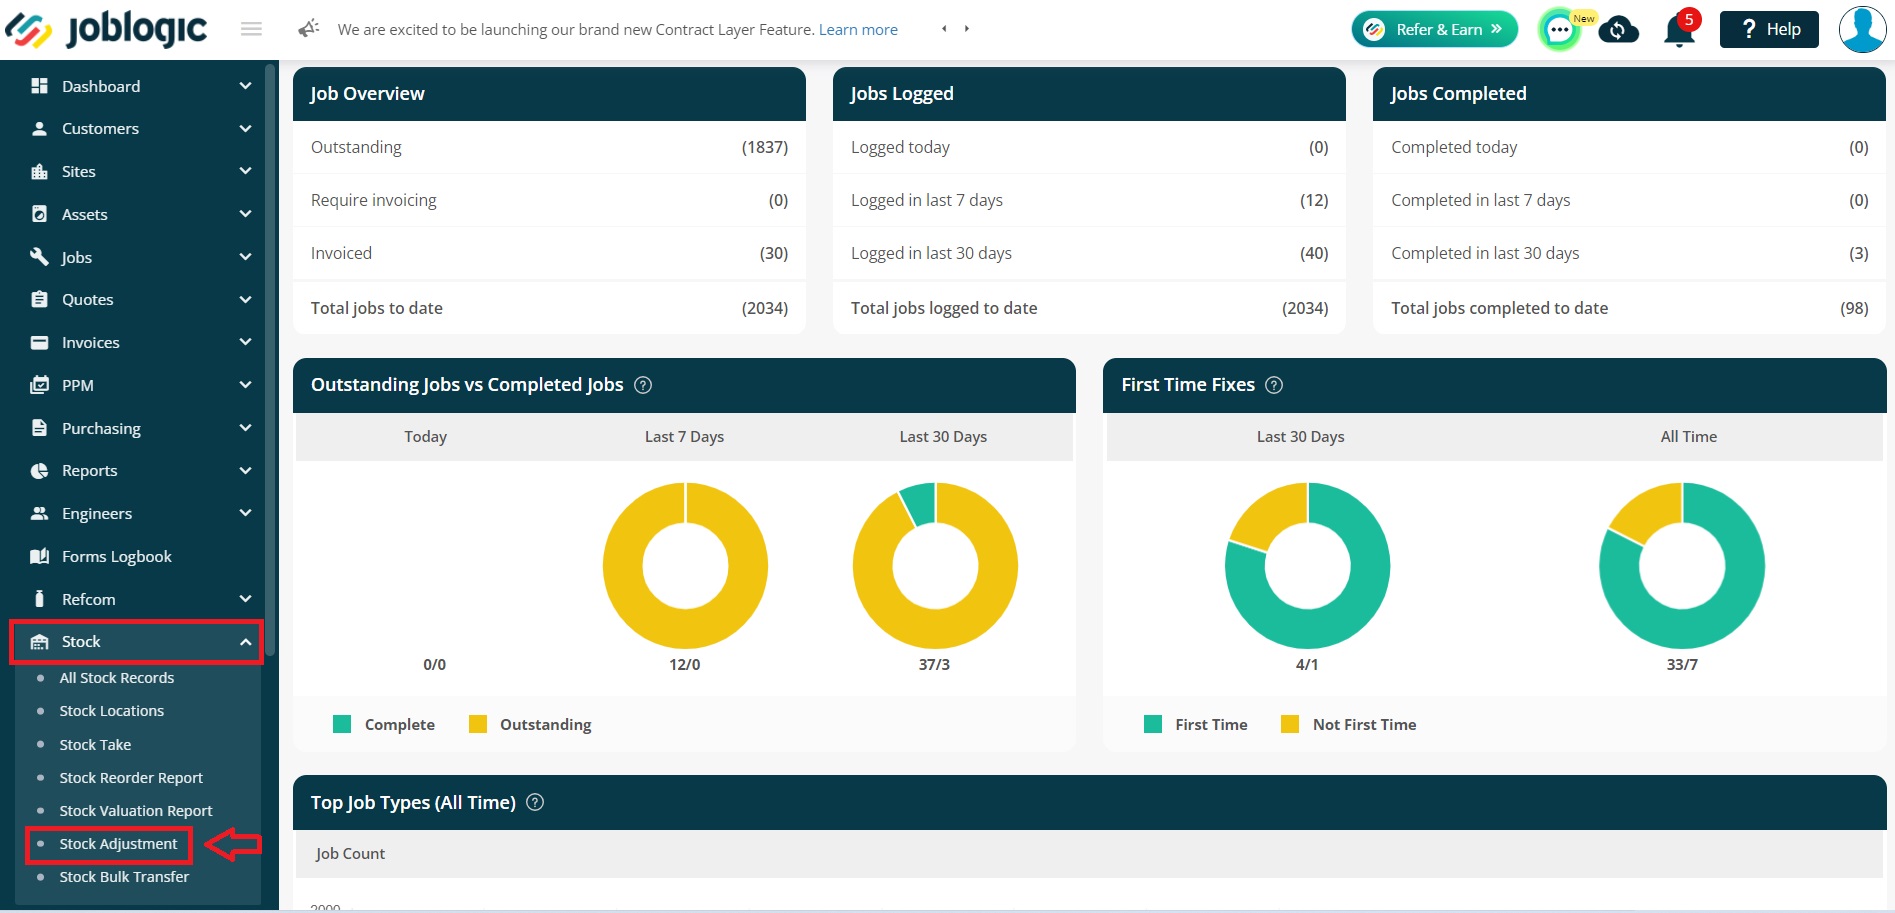Click the Refer & Earn button
1895x913 pixels.
pyautogui.click(x=1434, y=29)
